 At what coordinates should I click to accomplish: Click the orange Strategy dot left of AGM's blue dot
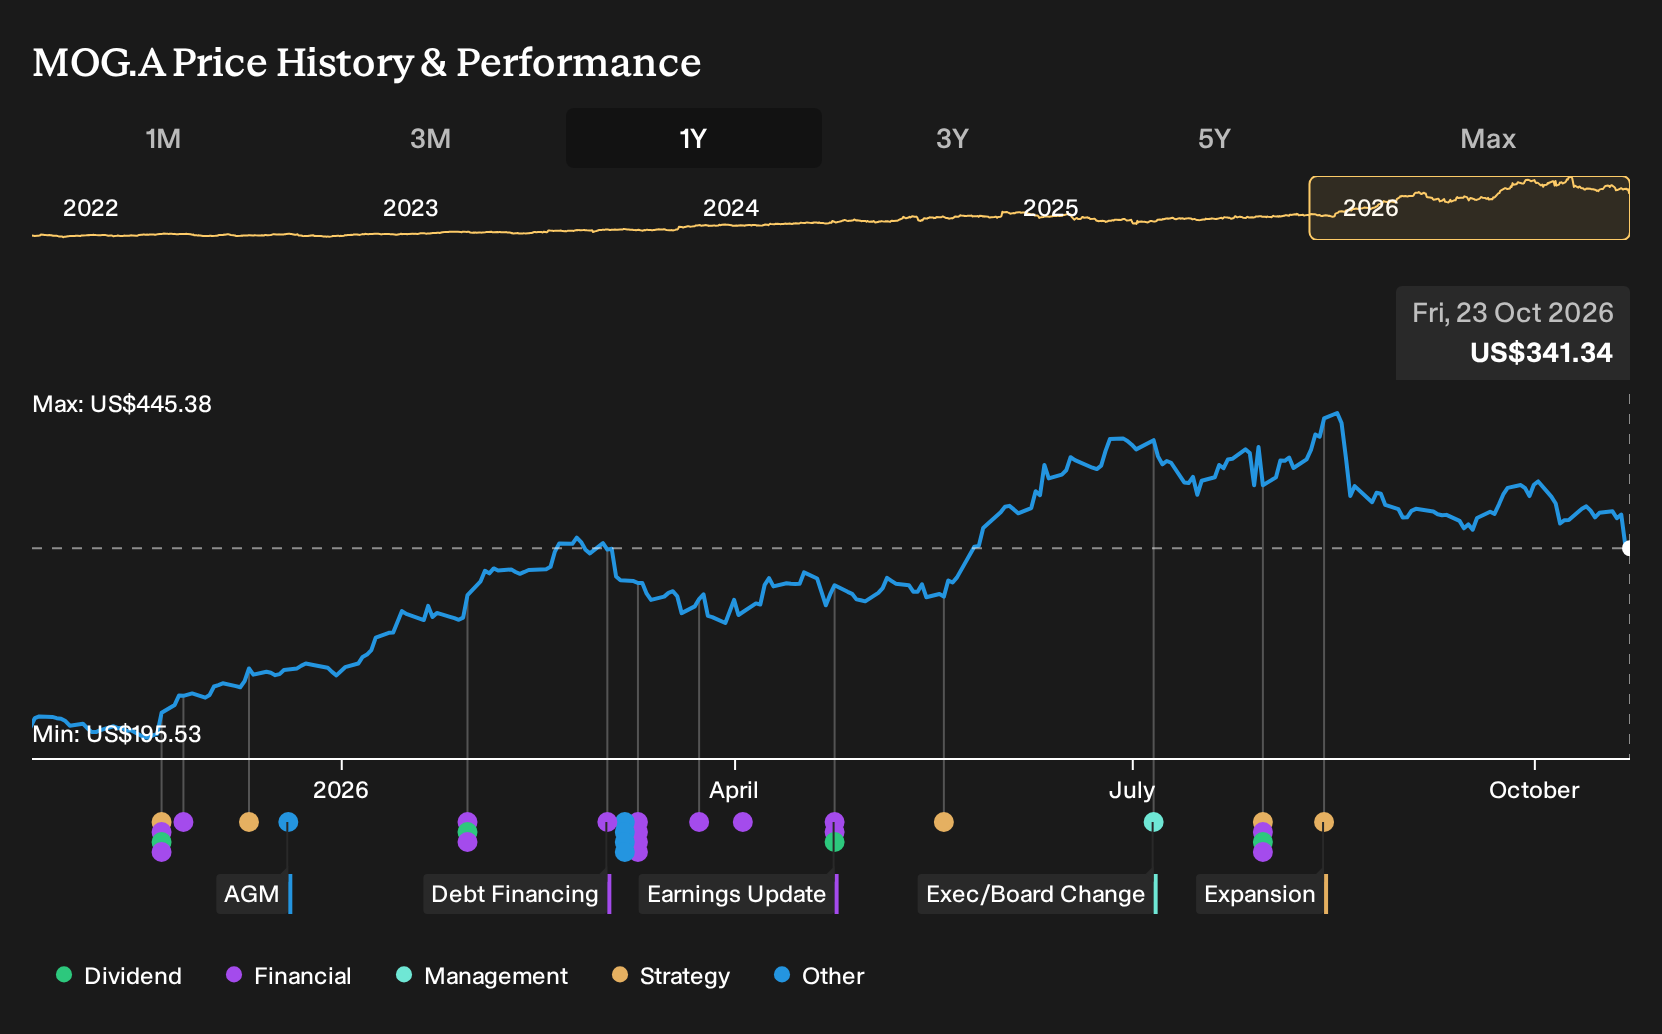coord(249,822)
